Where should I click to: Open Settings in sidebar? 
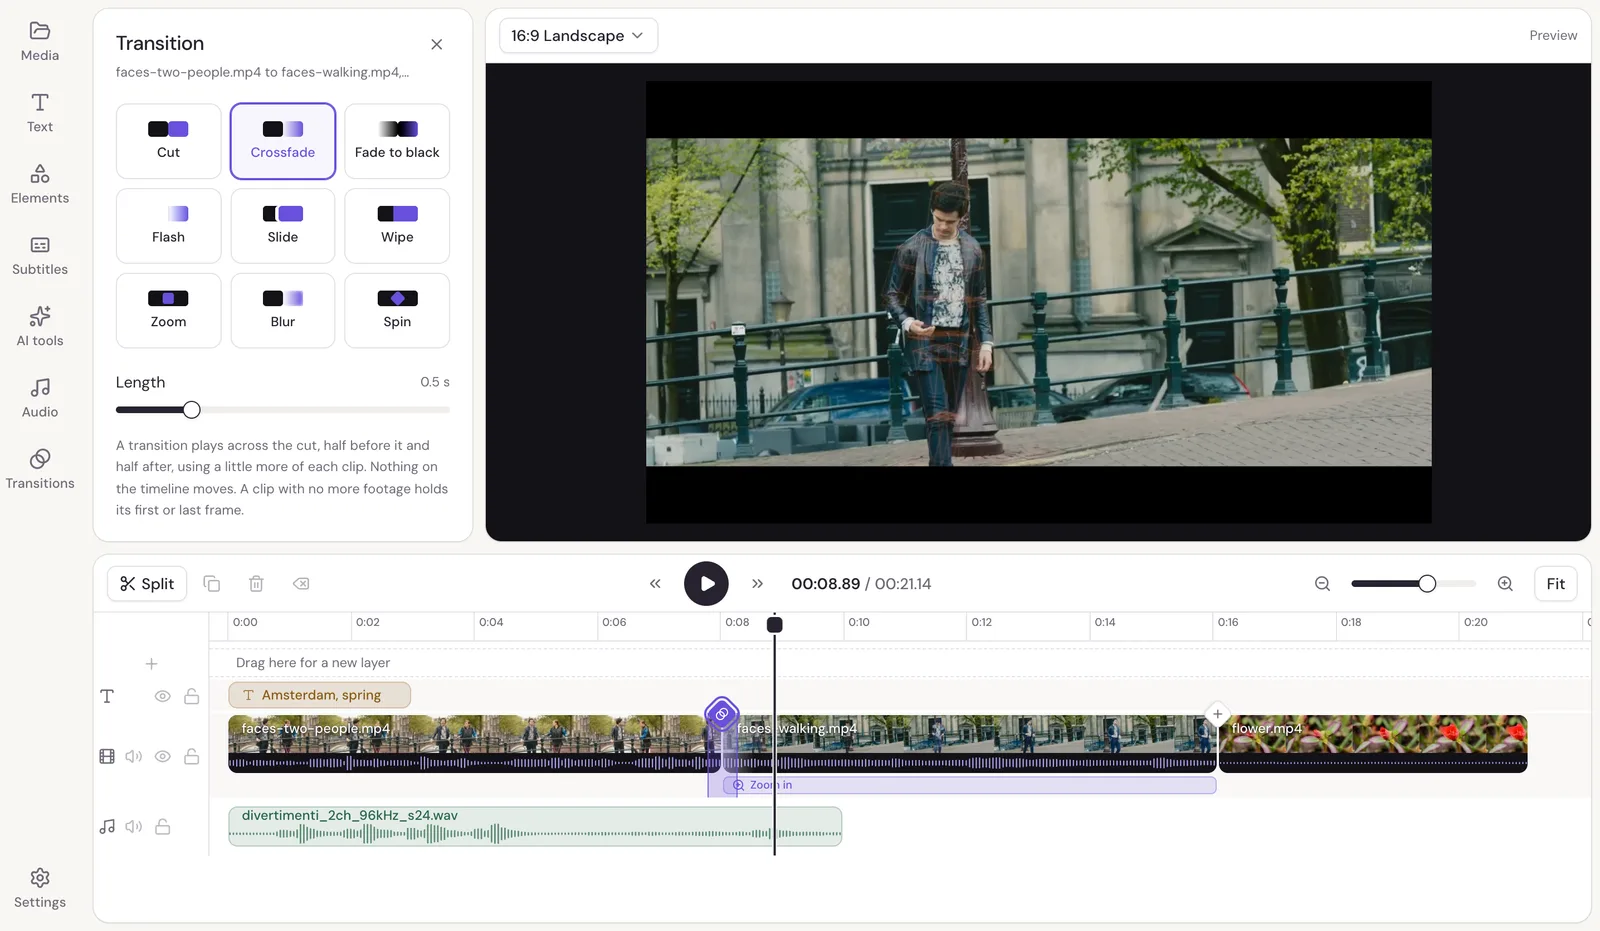coord(40,888)
